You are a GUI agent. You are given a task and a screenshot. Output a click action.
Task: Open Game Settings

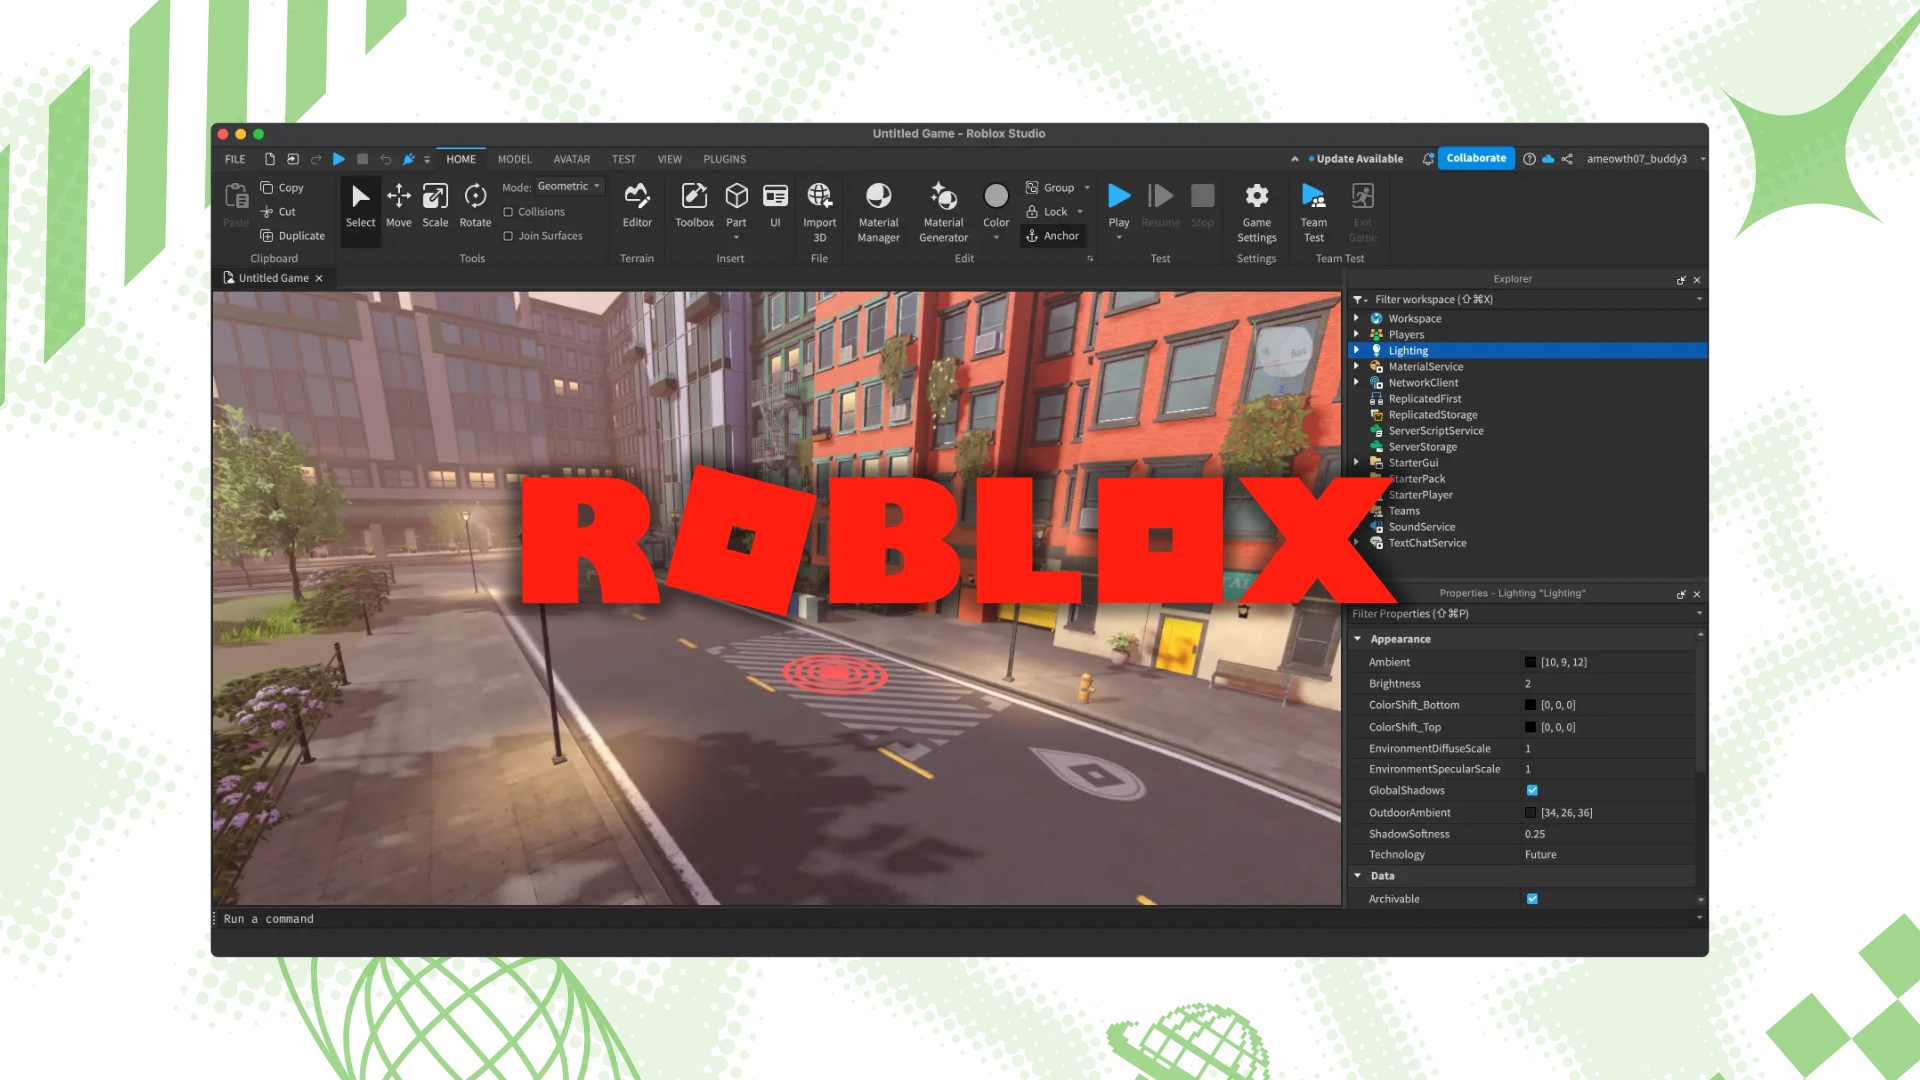click(x=1256, y=211)
